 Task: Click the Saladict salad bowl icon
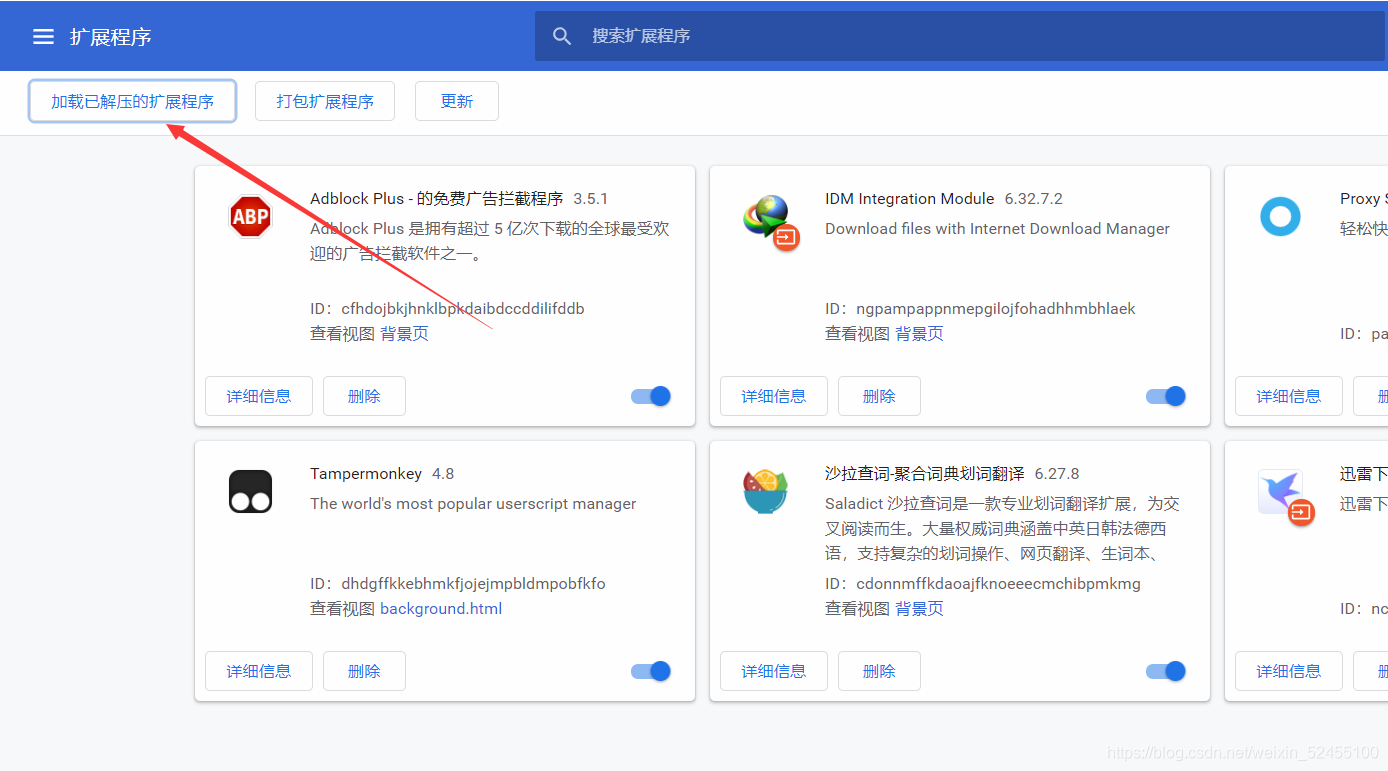tap(766, 491)
